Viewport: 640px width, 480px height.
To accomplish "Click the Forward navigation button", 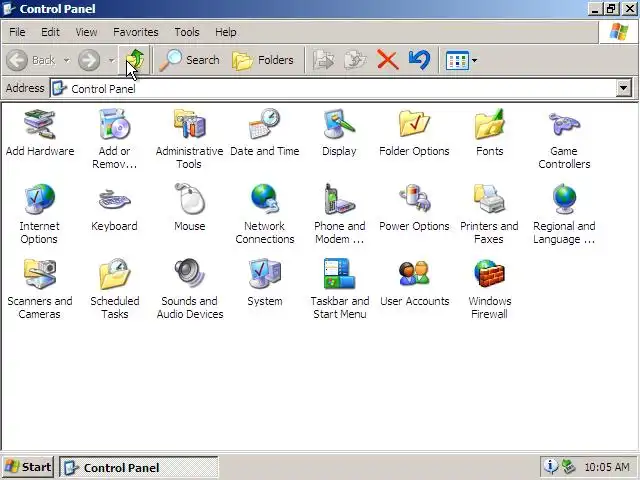I will (x=89, y=60).
